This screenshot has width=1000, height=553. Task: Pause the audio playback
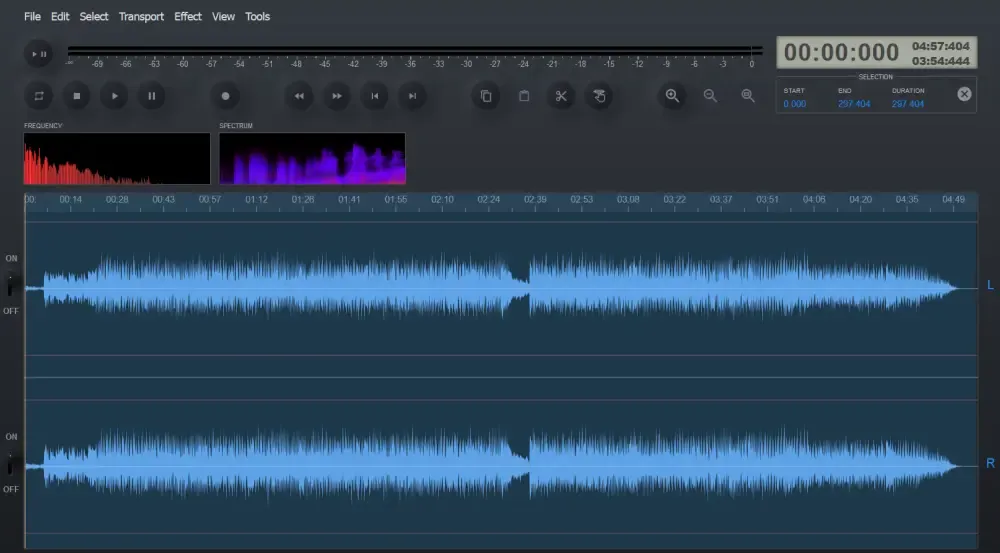point(152,96)
